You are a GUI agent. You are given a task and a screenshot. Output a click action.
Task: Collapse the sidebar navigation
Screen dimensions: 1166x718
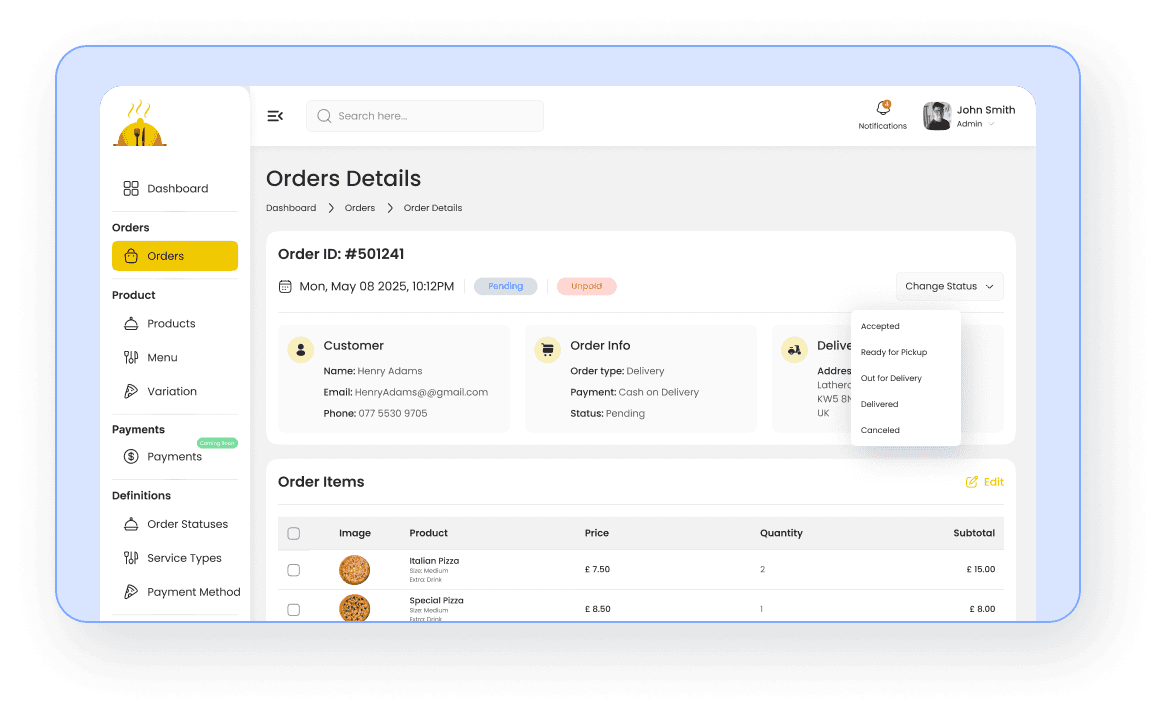(275, 116)
